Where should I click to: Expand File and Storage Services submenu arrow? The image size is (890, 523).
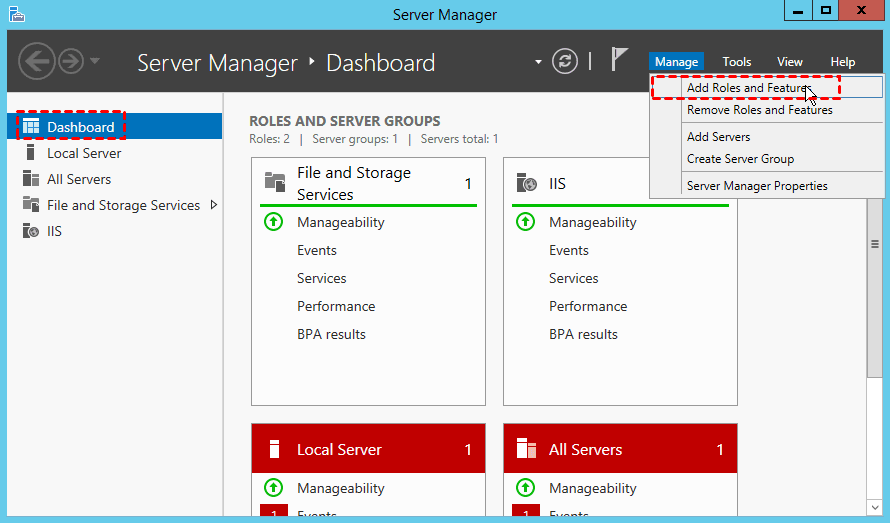click(212, 205)
